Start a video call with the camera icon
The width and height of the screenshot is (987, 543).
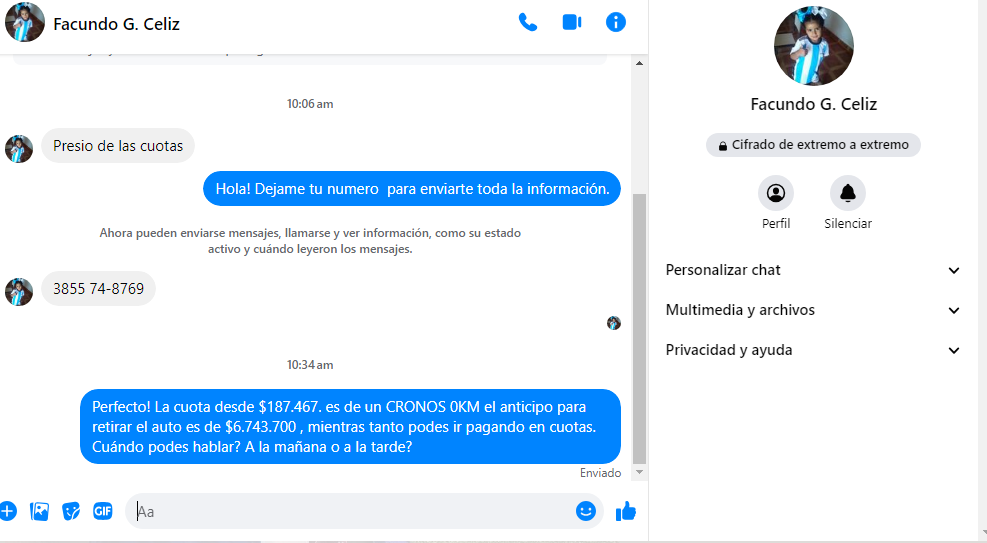coord(572,23)
